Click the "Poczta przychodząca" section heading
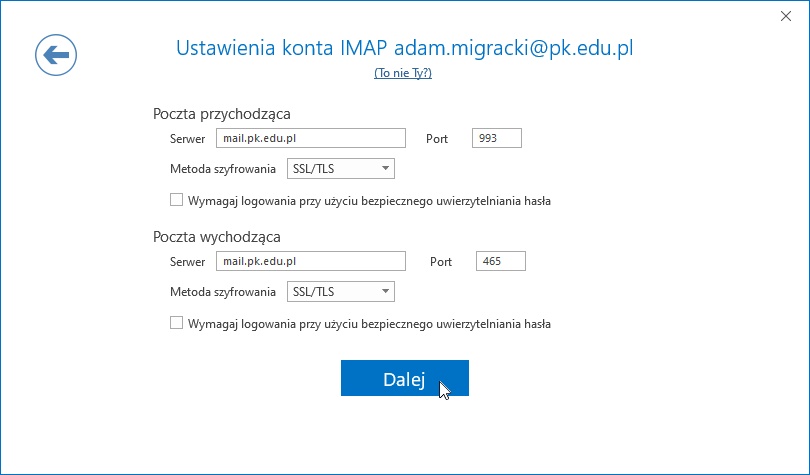 (222, 114)
